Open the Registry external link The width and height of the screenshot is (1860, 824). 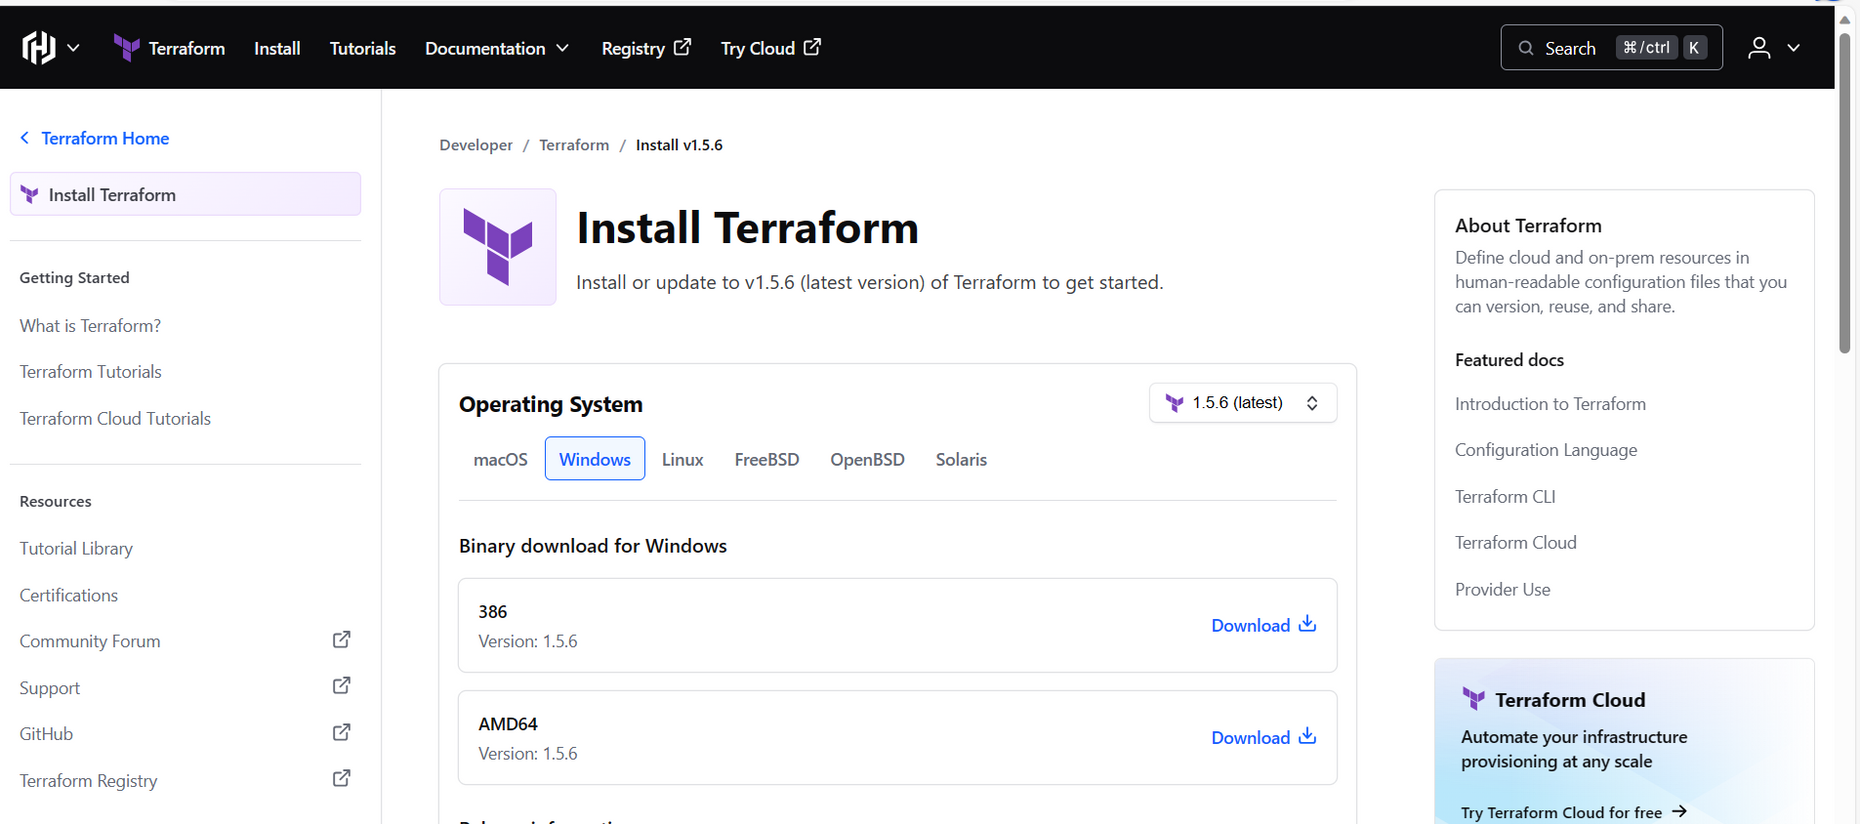tap(646, 48)
